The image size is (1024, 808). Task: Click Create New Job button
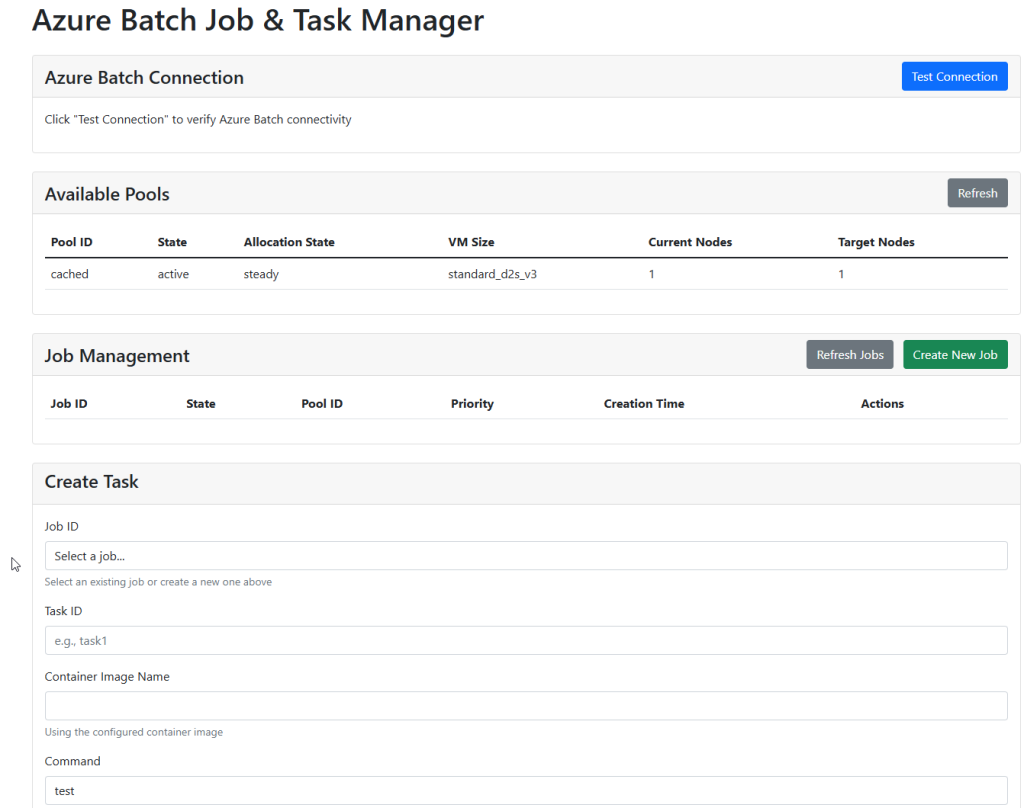pyautogui.click(x=955, y=355)
